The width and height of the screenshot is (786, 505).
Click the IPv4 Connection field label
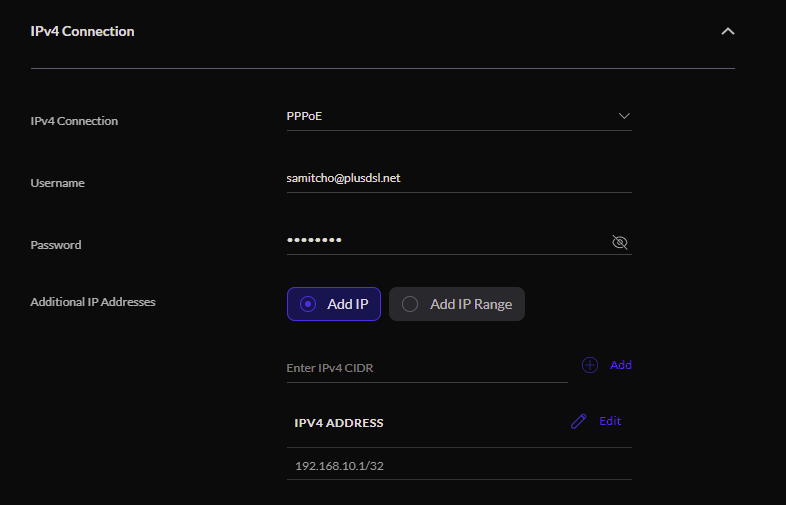(74, 121)
